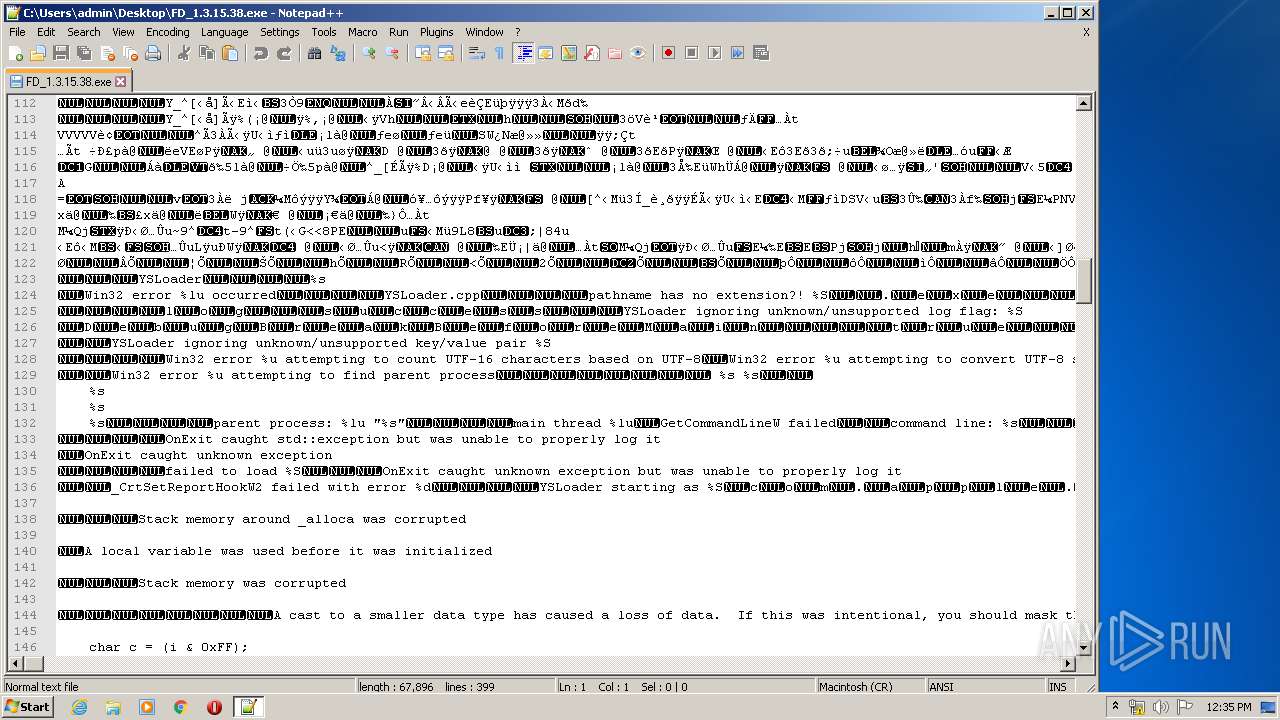This screenshot has width=1280, height=720.
Task: Open the File menu
Action: pyautogui.click(x=17, y=32)
